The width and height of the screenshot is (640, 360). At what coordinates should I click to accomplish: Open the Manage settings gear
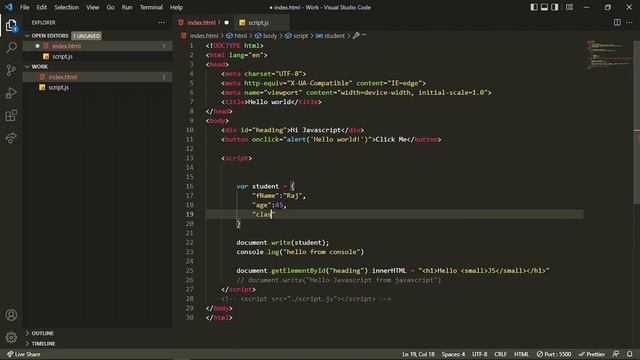[x=11, y=337]
